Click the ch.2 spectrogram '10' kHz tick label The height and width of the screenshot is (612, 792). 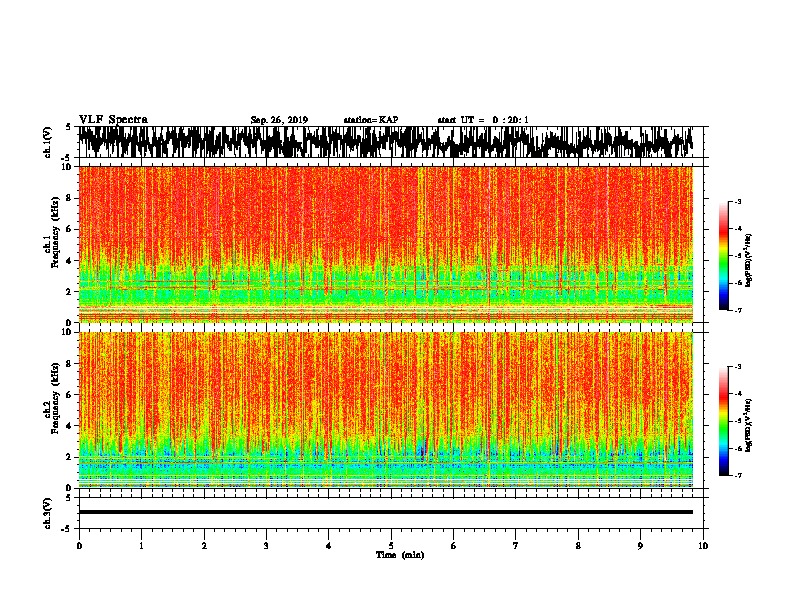coord(67,332)
